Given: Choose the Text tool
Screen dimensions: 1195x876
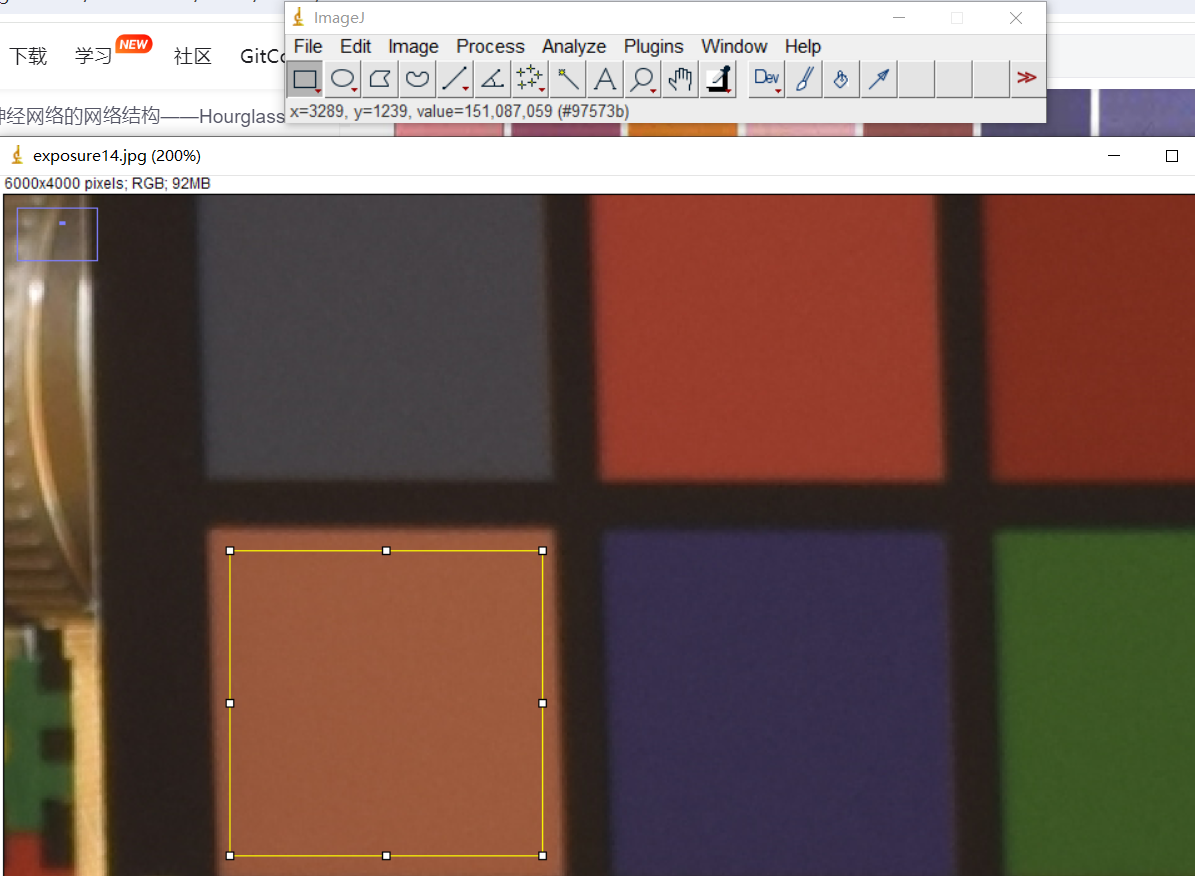Looking at the screenshot, I should [604, 79].
